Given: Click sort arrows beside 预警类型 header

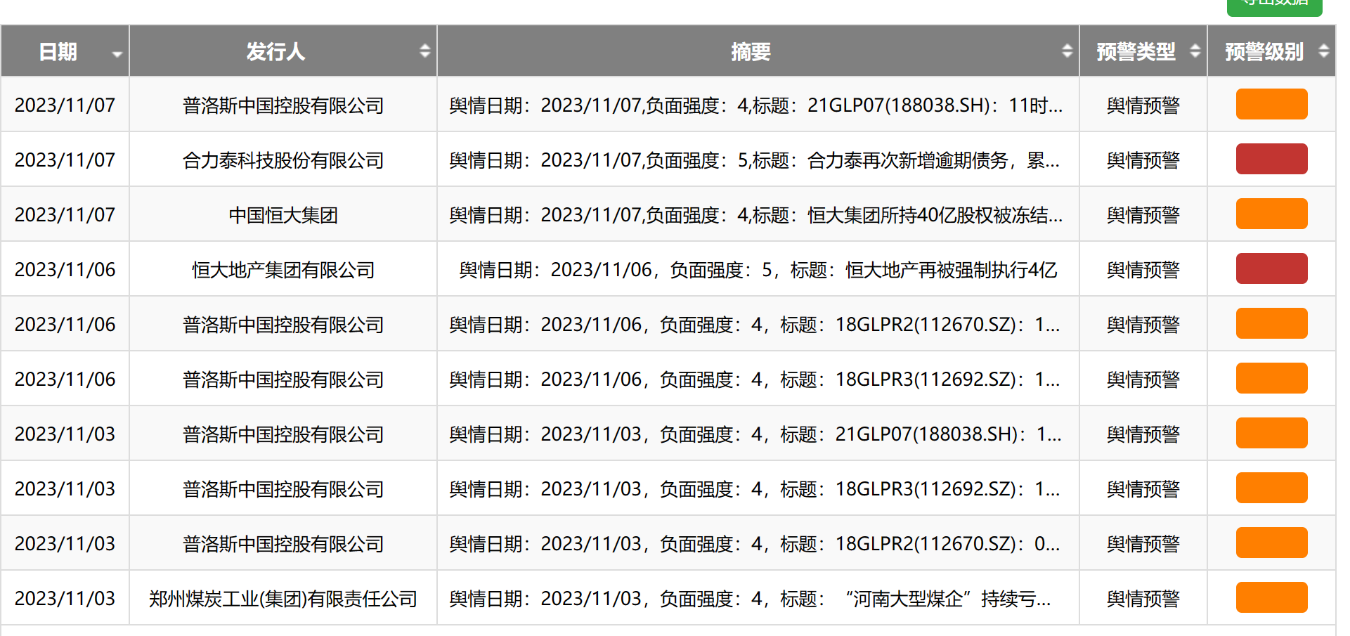Looking at the screenshot, I should [1195, 51].
